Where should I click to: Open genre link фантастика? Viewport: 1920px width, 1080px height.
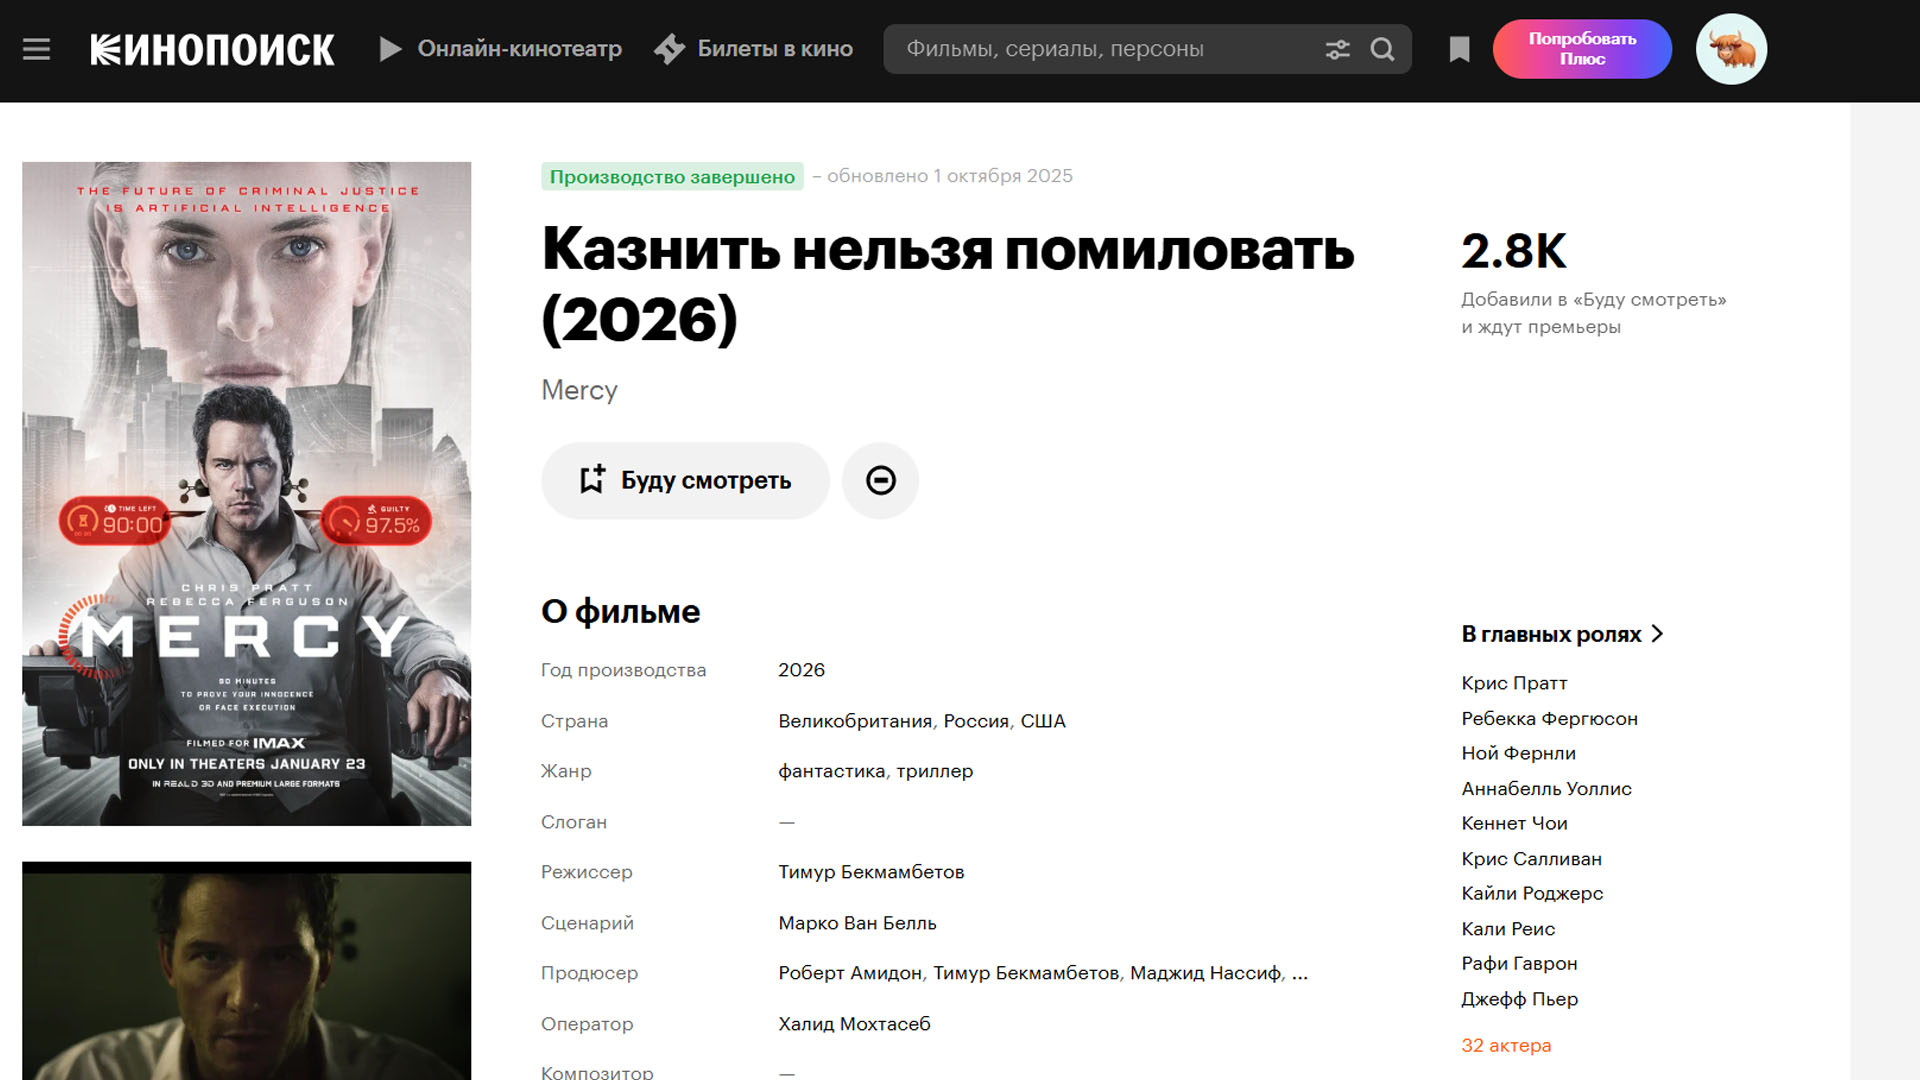[x=832, y=771]
